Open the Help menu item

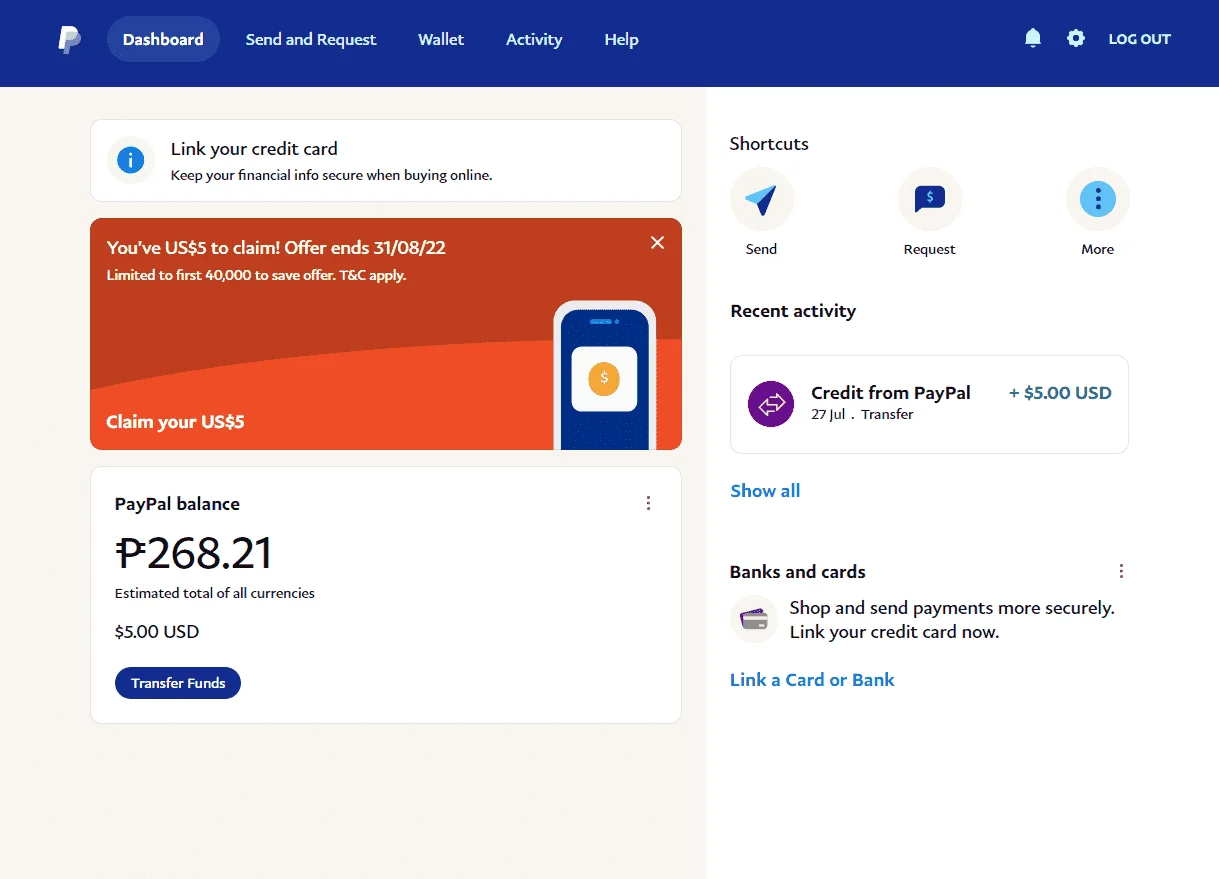pos(621,39)
